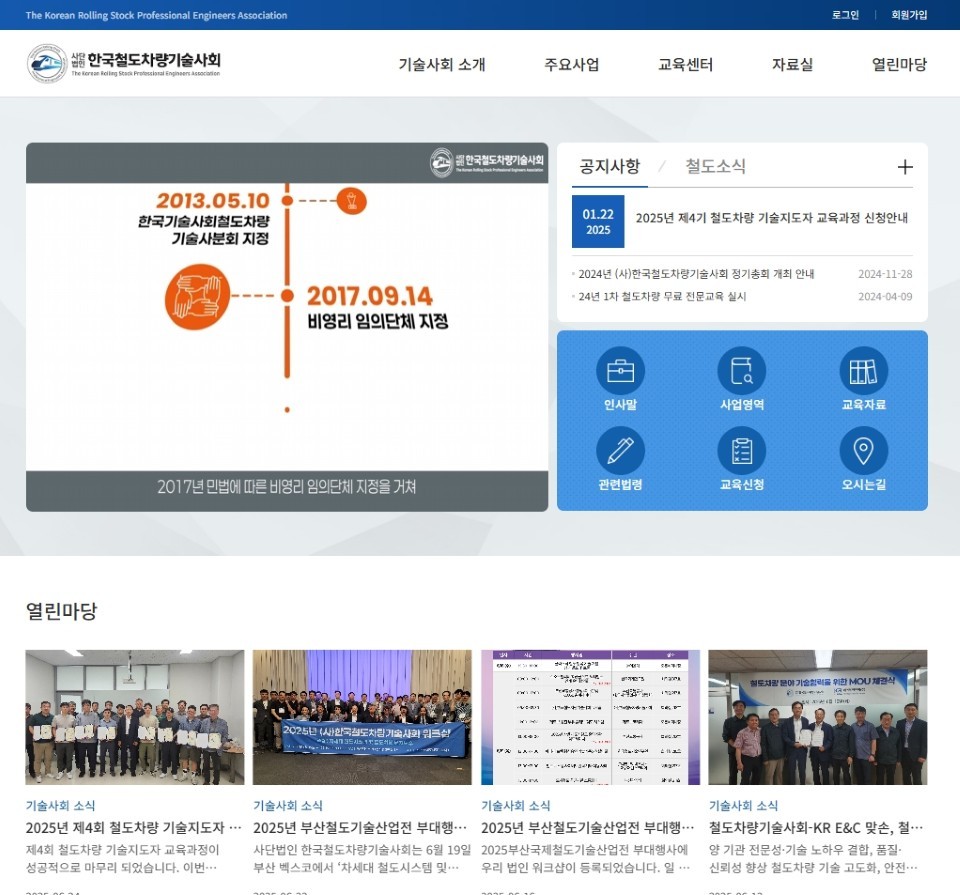960x895 pixels.
Task: Open the 열린마당 navigation menu
Action: (899, 64)
